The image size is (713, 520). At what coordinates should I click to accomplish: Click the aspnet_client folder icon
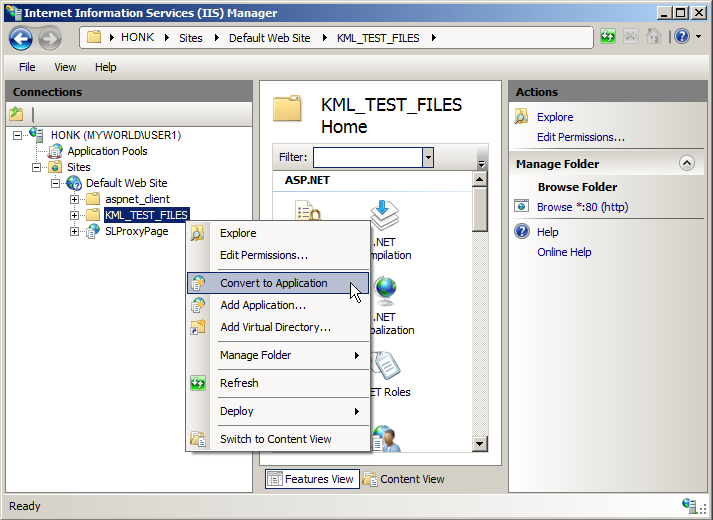(93, 199)
